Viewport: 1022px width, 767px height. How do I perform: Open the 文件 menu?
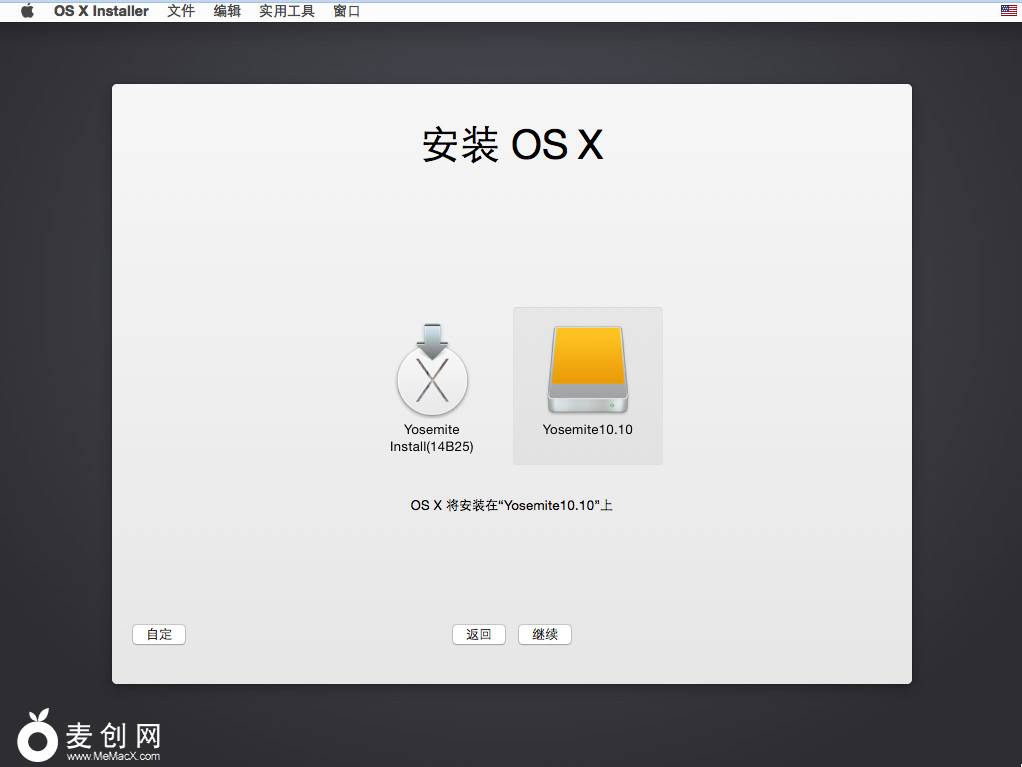tap(181, 11)
